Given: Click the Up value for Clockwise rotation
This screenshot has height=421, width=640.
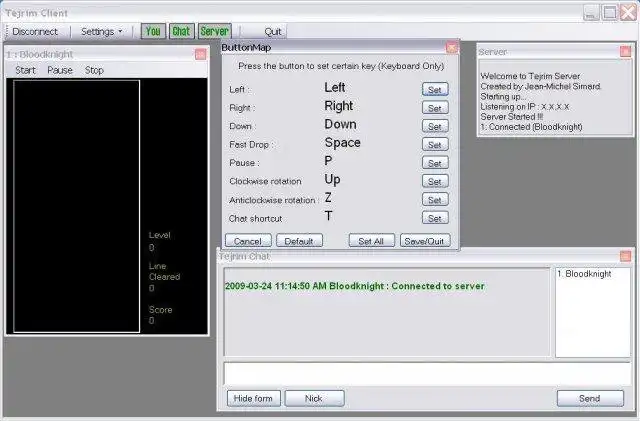Looking at the screenshot, I should click(332, 179).
